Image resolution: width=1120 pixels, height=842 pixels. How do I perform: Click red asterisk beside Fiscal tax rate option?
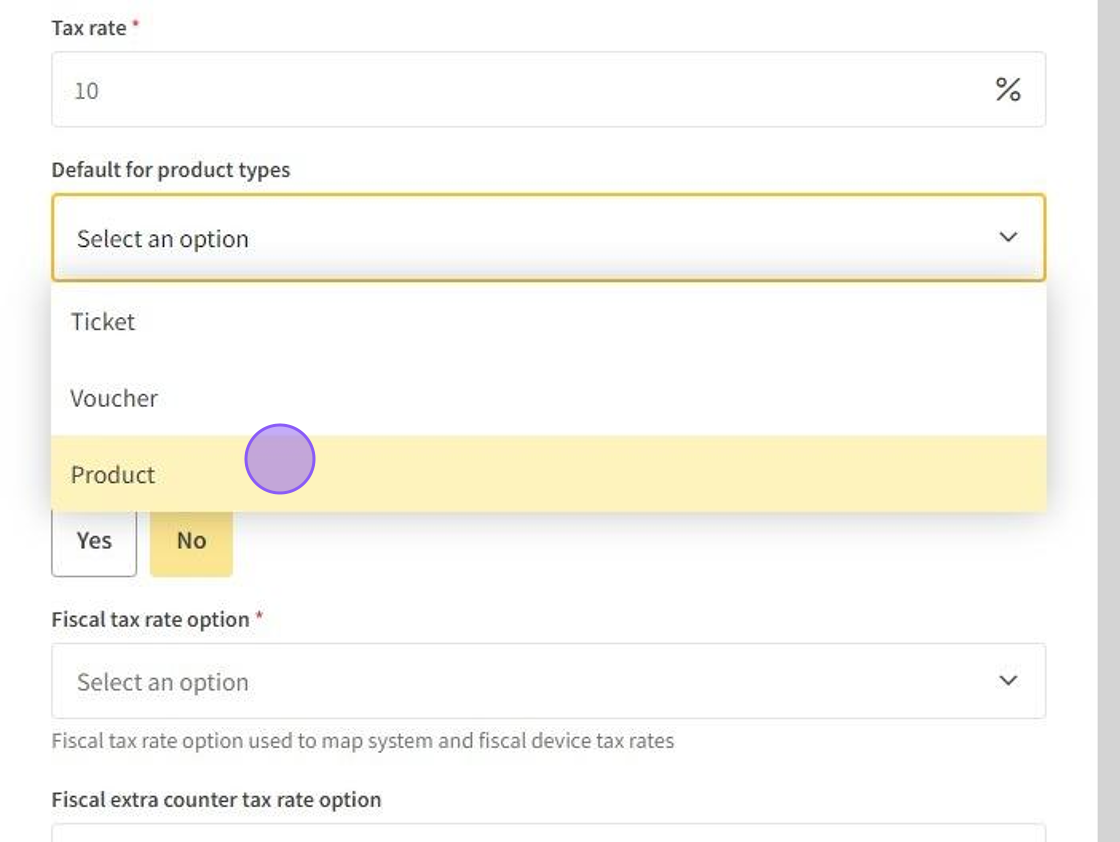(259, 618)
